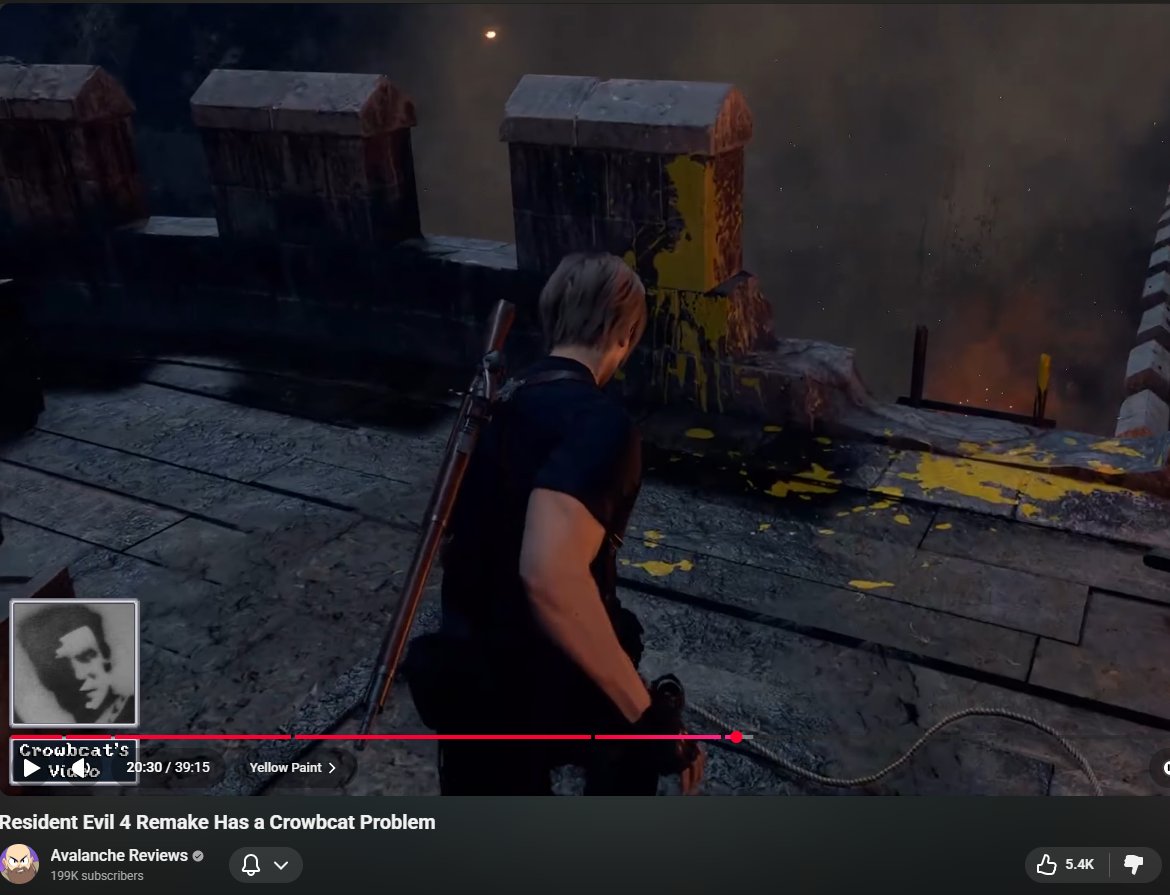Dislike the video with thumbs-down icon

click(x=1134, y=864)
